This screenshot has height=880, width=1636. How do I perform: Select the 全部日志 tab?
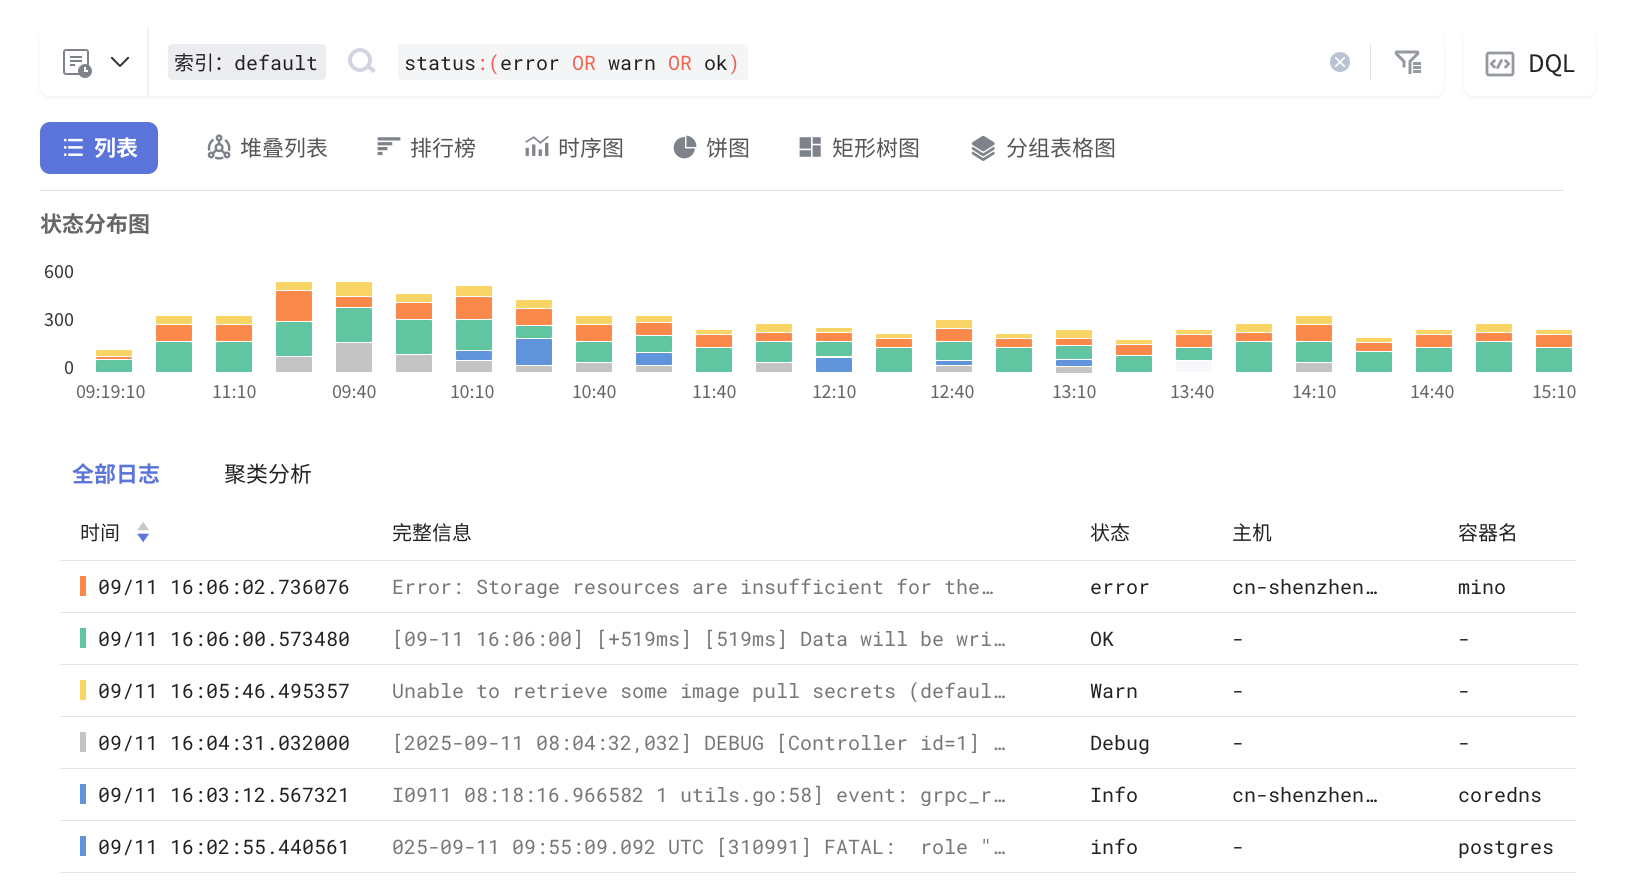[116, 474]
